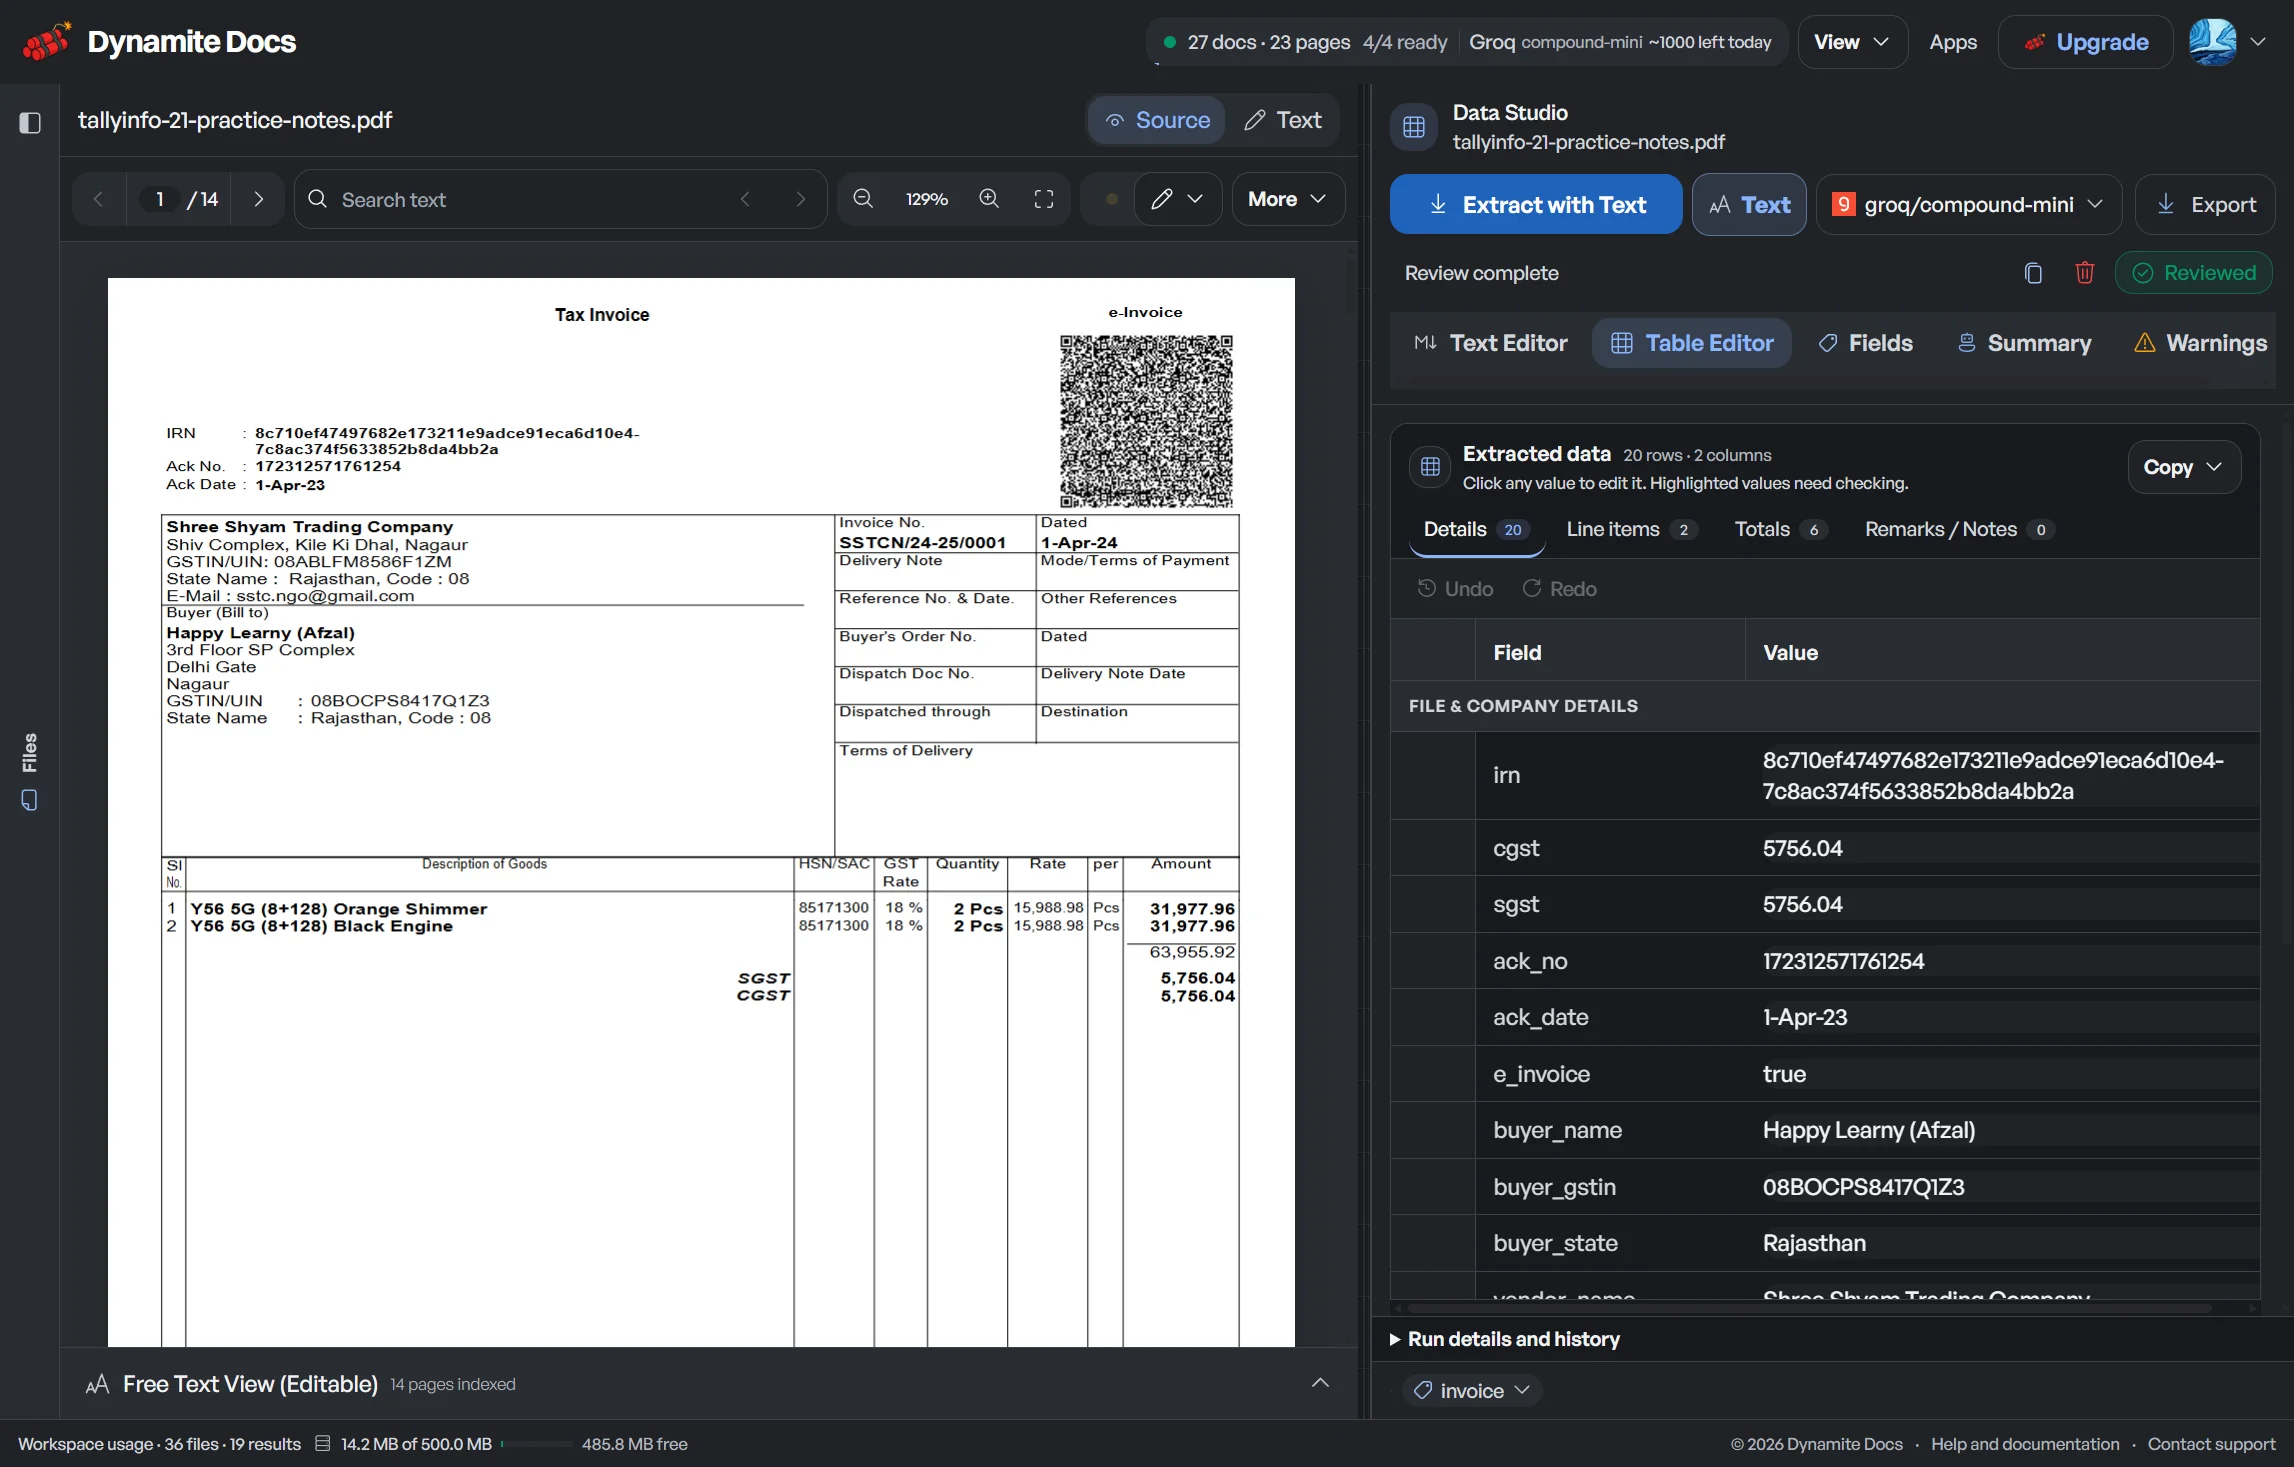Open the Copy dropdown in Extracted data
Viewport: 2294px width, 1467px height.
2184,467
